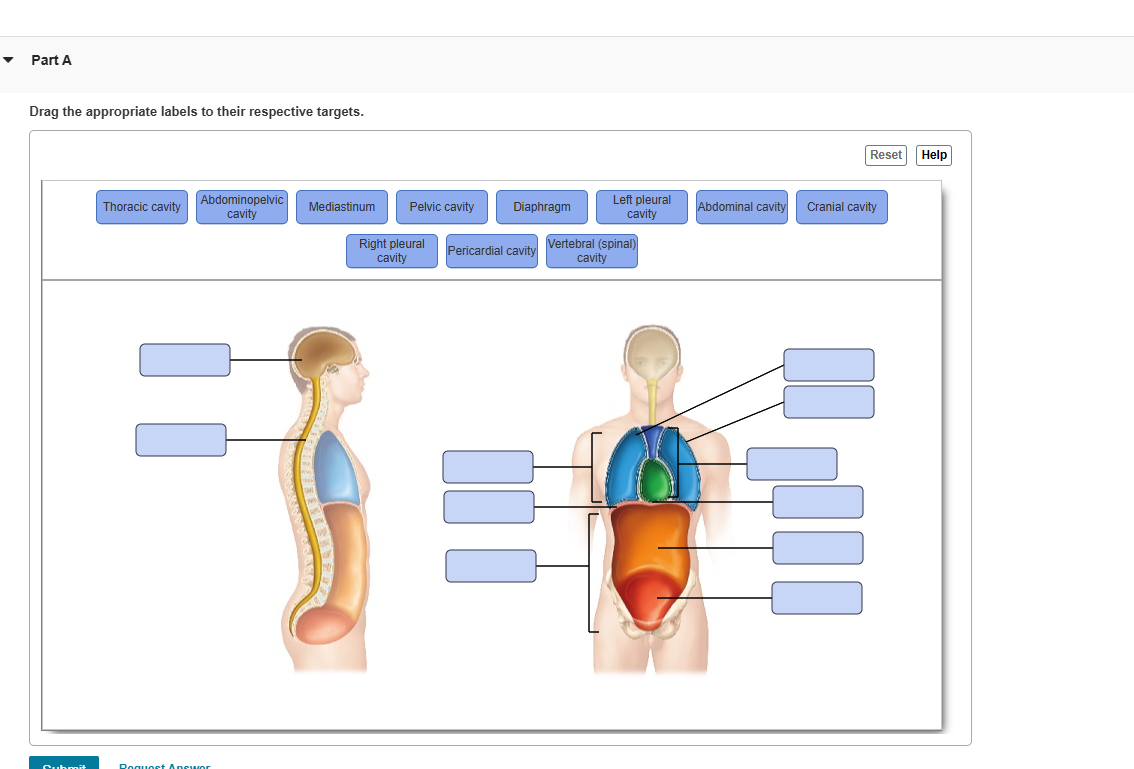
Task: Select the blank target attached to right chest bracket
Action: tap(792, 464)
